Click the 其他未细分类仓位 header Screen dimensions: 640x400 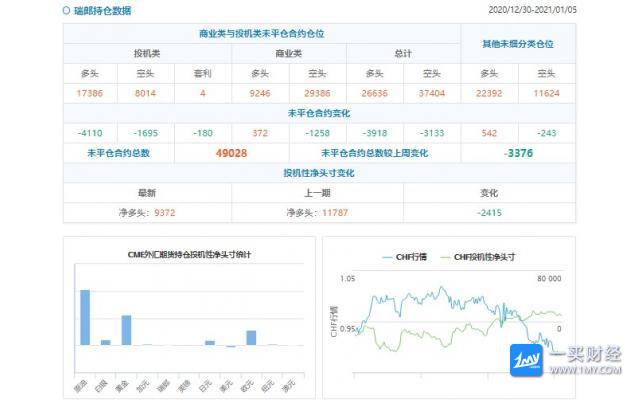518,44
